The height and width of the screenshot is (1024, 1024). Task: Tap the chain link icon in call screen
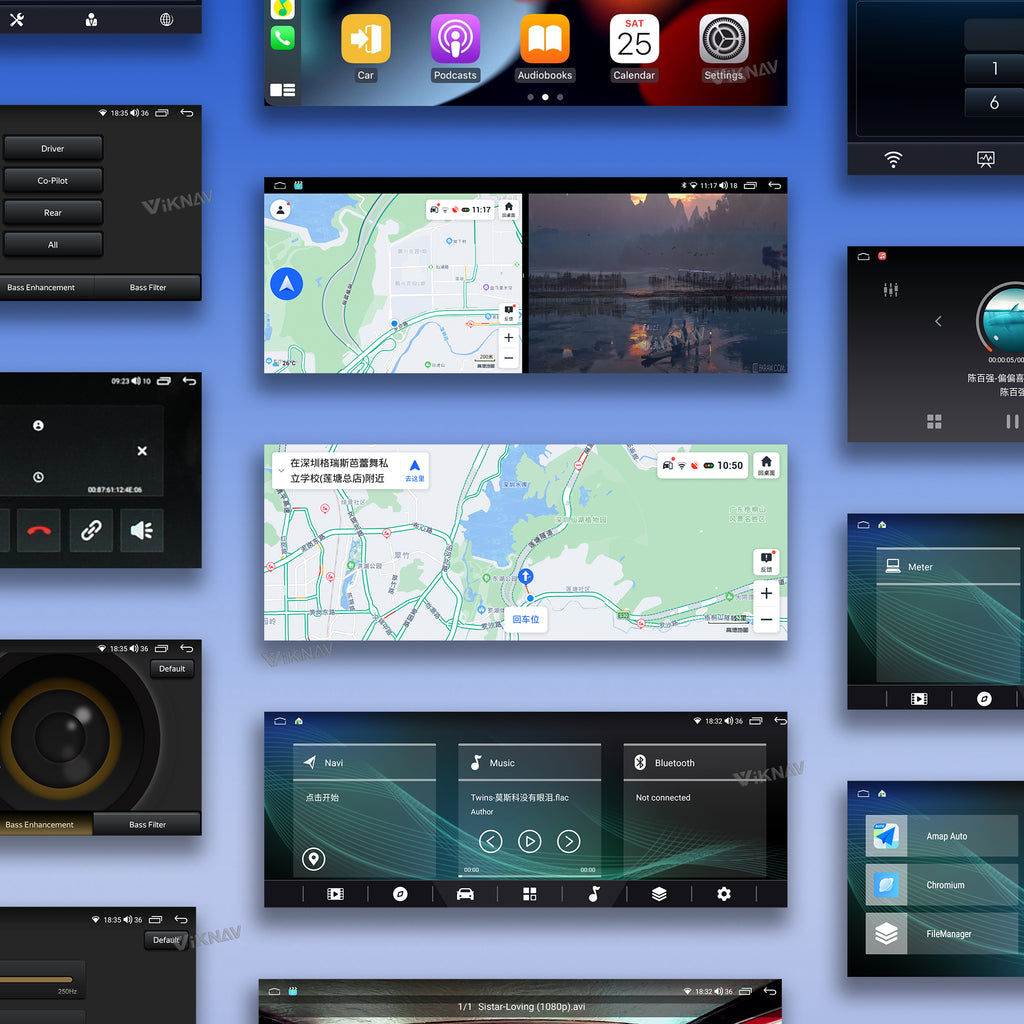pyautogui.click(x=91, y=530)
